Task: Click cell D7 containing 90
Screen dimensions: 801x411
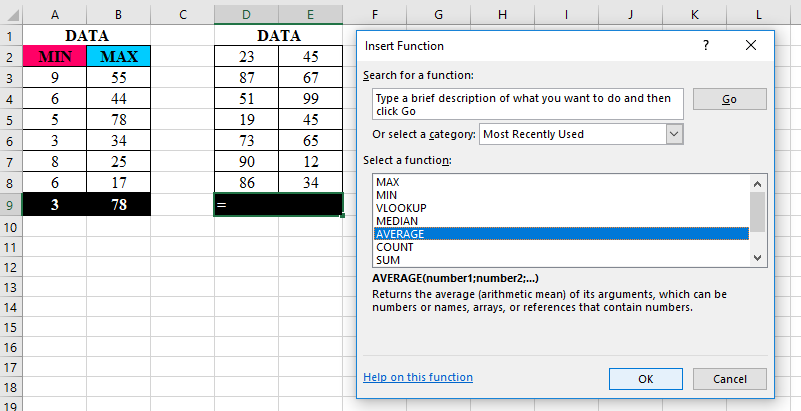Action: pyautogui.click(x=246, y=161)
